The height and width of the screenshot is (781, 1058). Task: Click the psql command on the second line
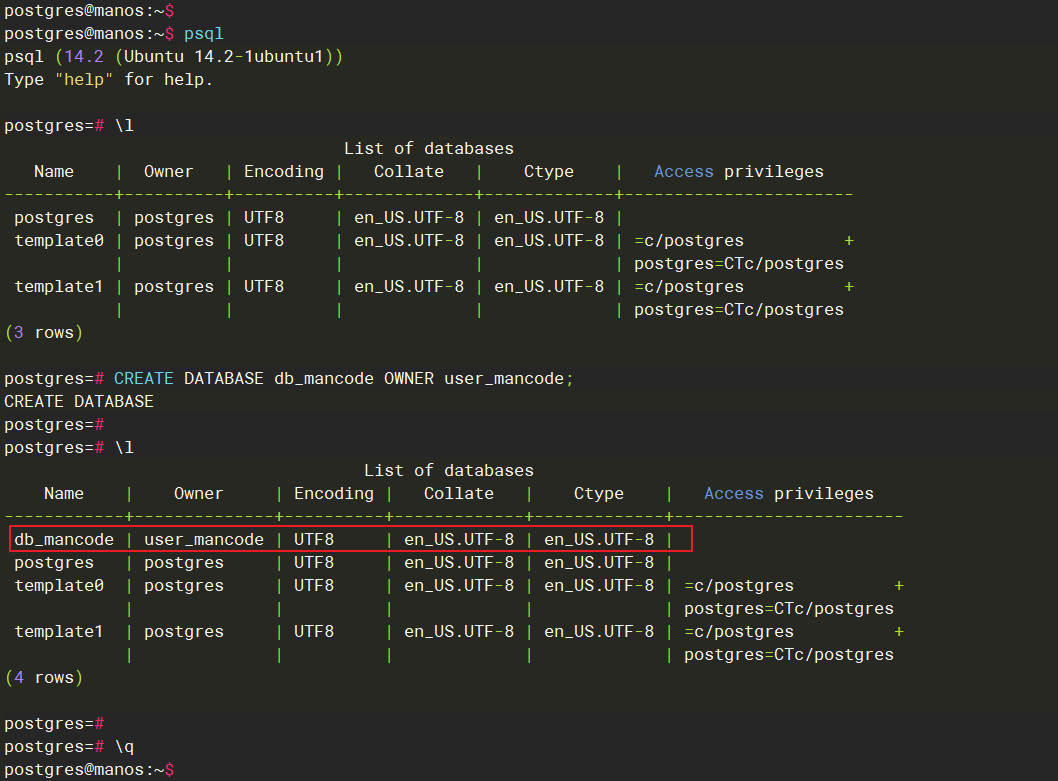click(203, 33)
